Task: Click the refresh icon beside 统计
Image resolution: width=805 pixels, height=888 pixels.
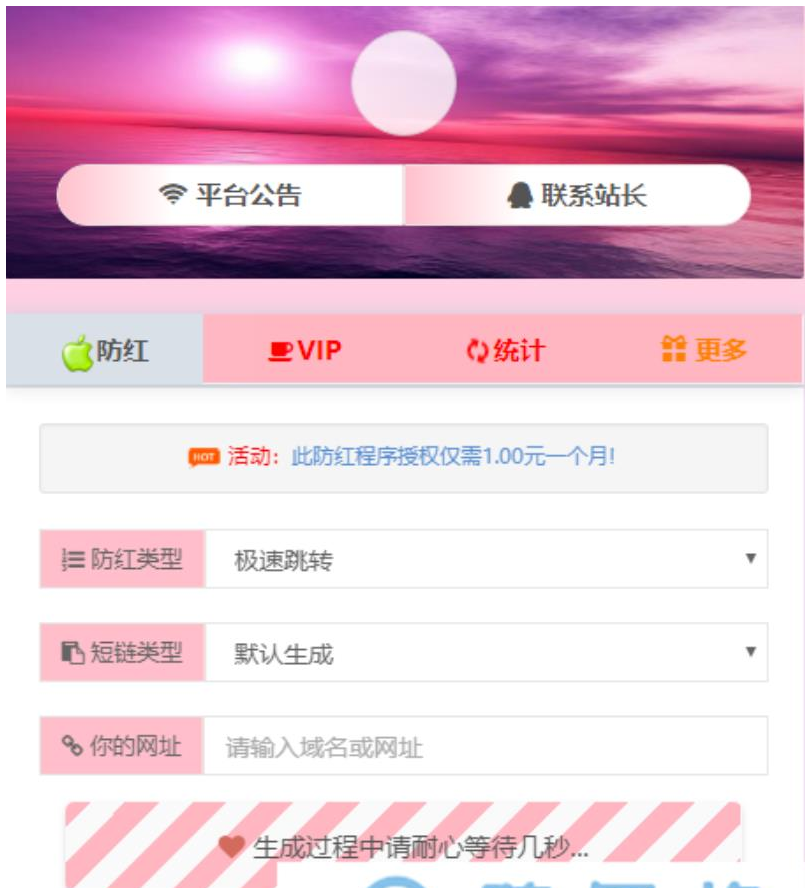Action: pos(477,351)
